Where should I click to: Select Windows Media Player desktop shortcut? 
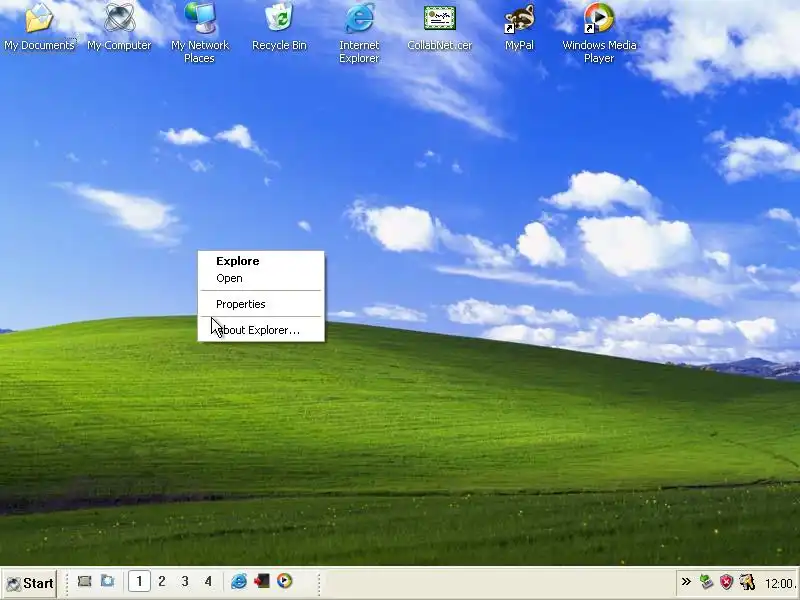tap(599, 32)
